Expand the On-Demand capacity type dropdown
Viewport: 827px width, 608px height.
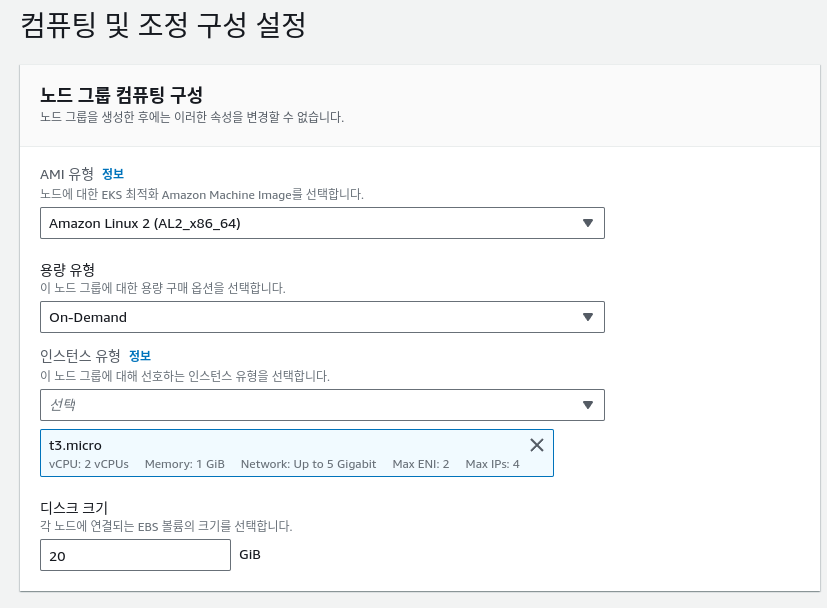point(322,317)
